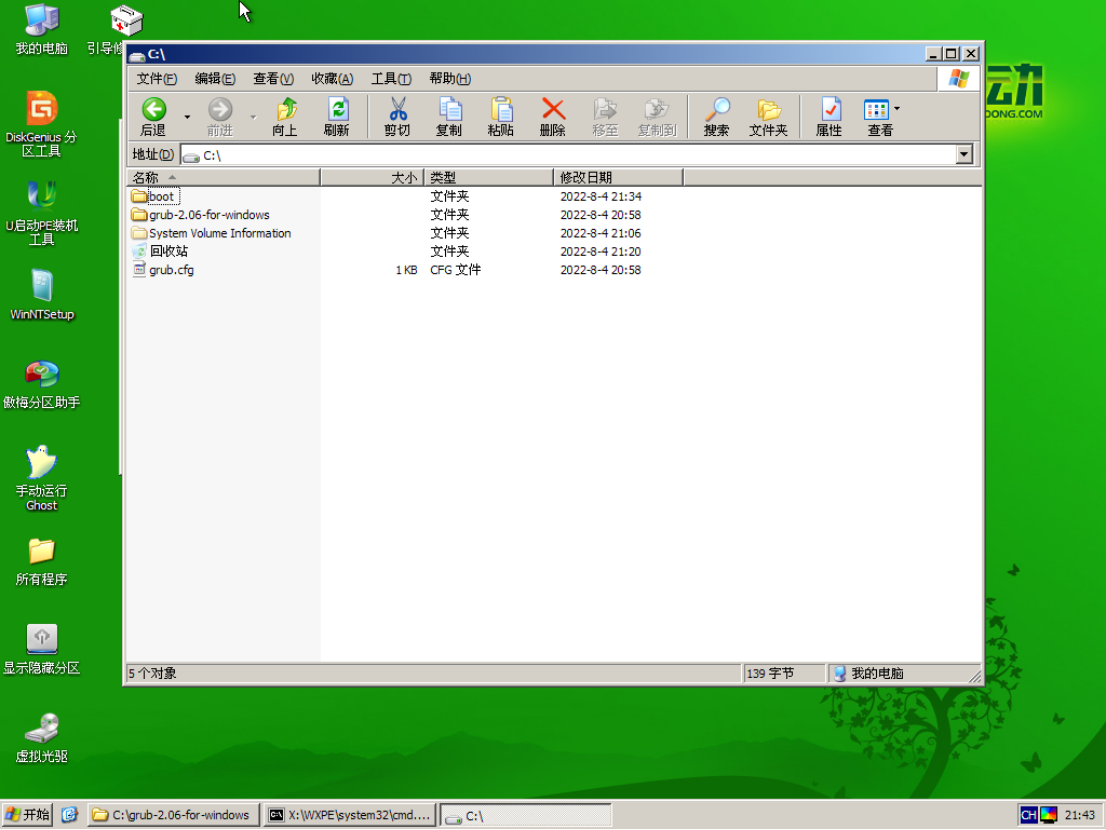The image size is (1106, 830).
Task: Click the 移至 move-to icon
Action: [x=604, y=109]
